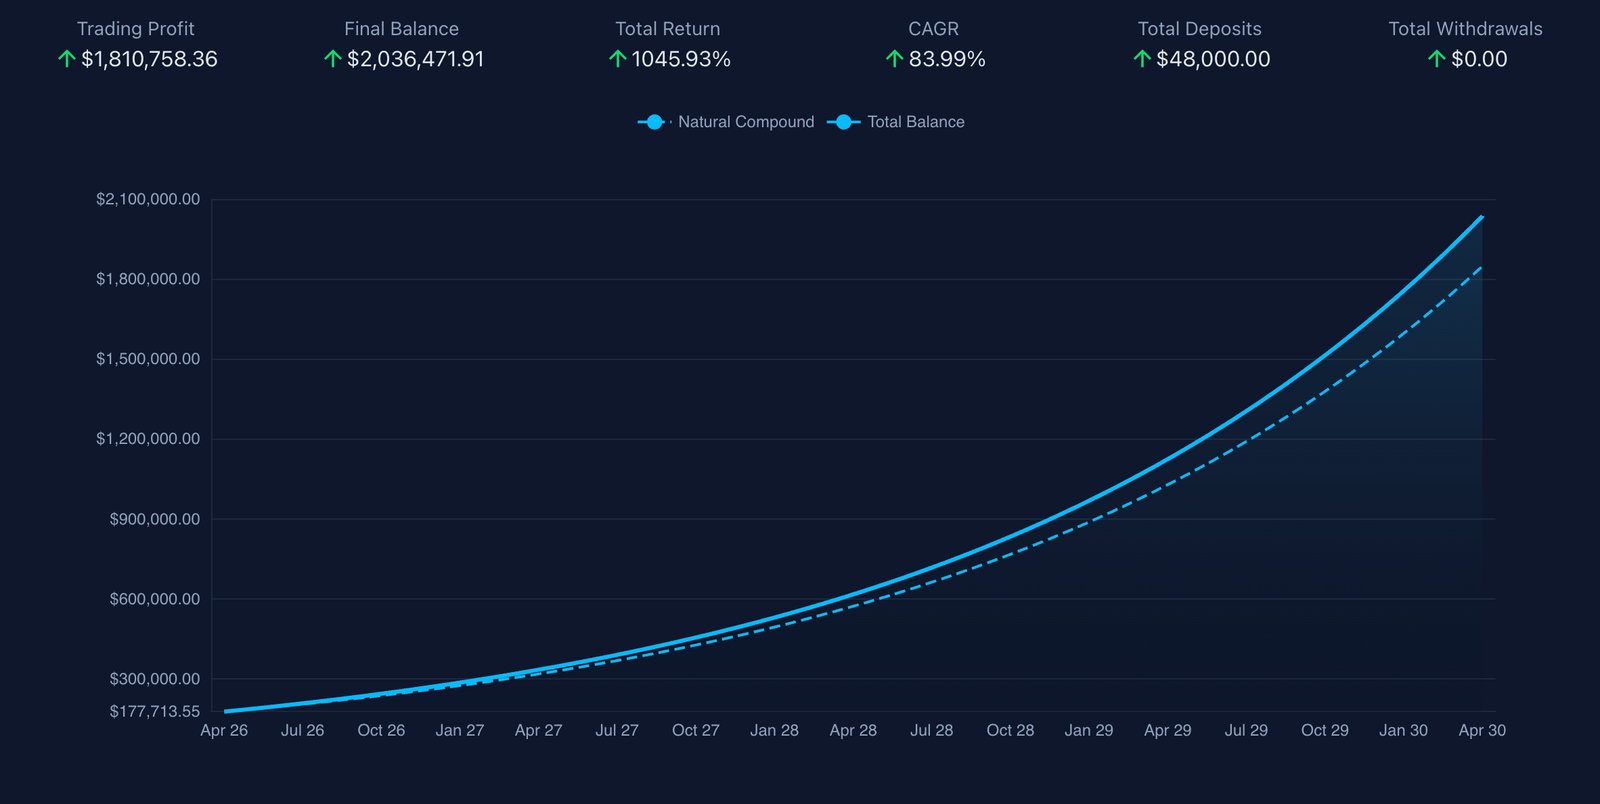This screenshot has height=804, width=1600.
Task: Toggle the Total Balance series label
Action: pyautogui.click(x=915, y=122)
